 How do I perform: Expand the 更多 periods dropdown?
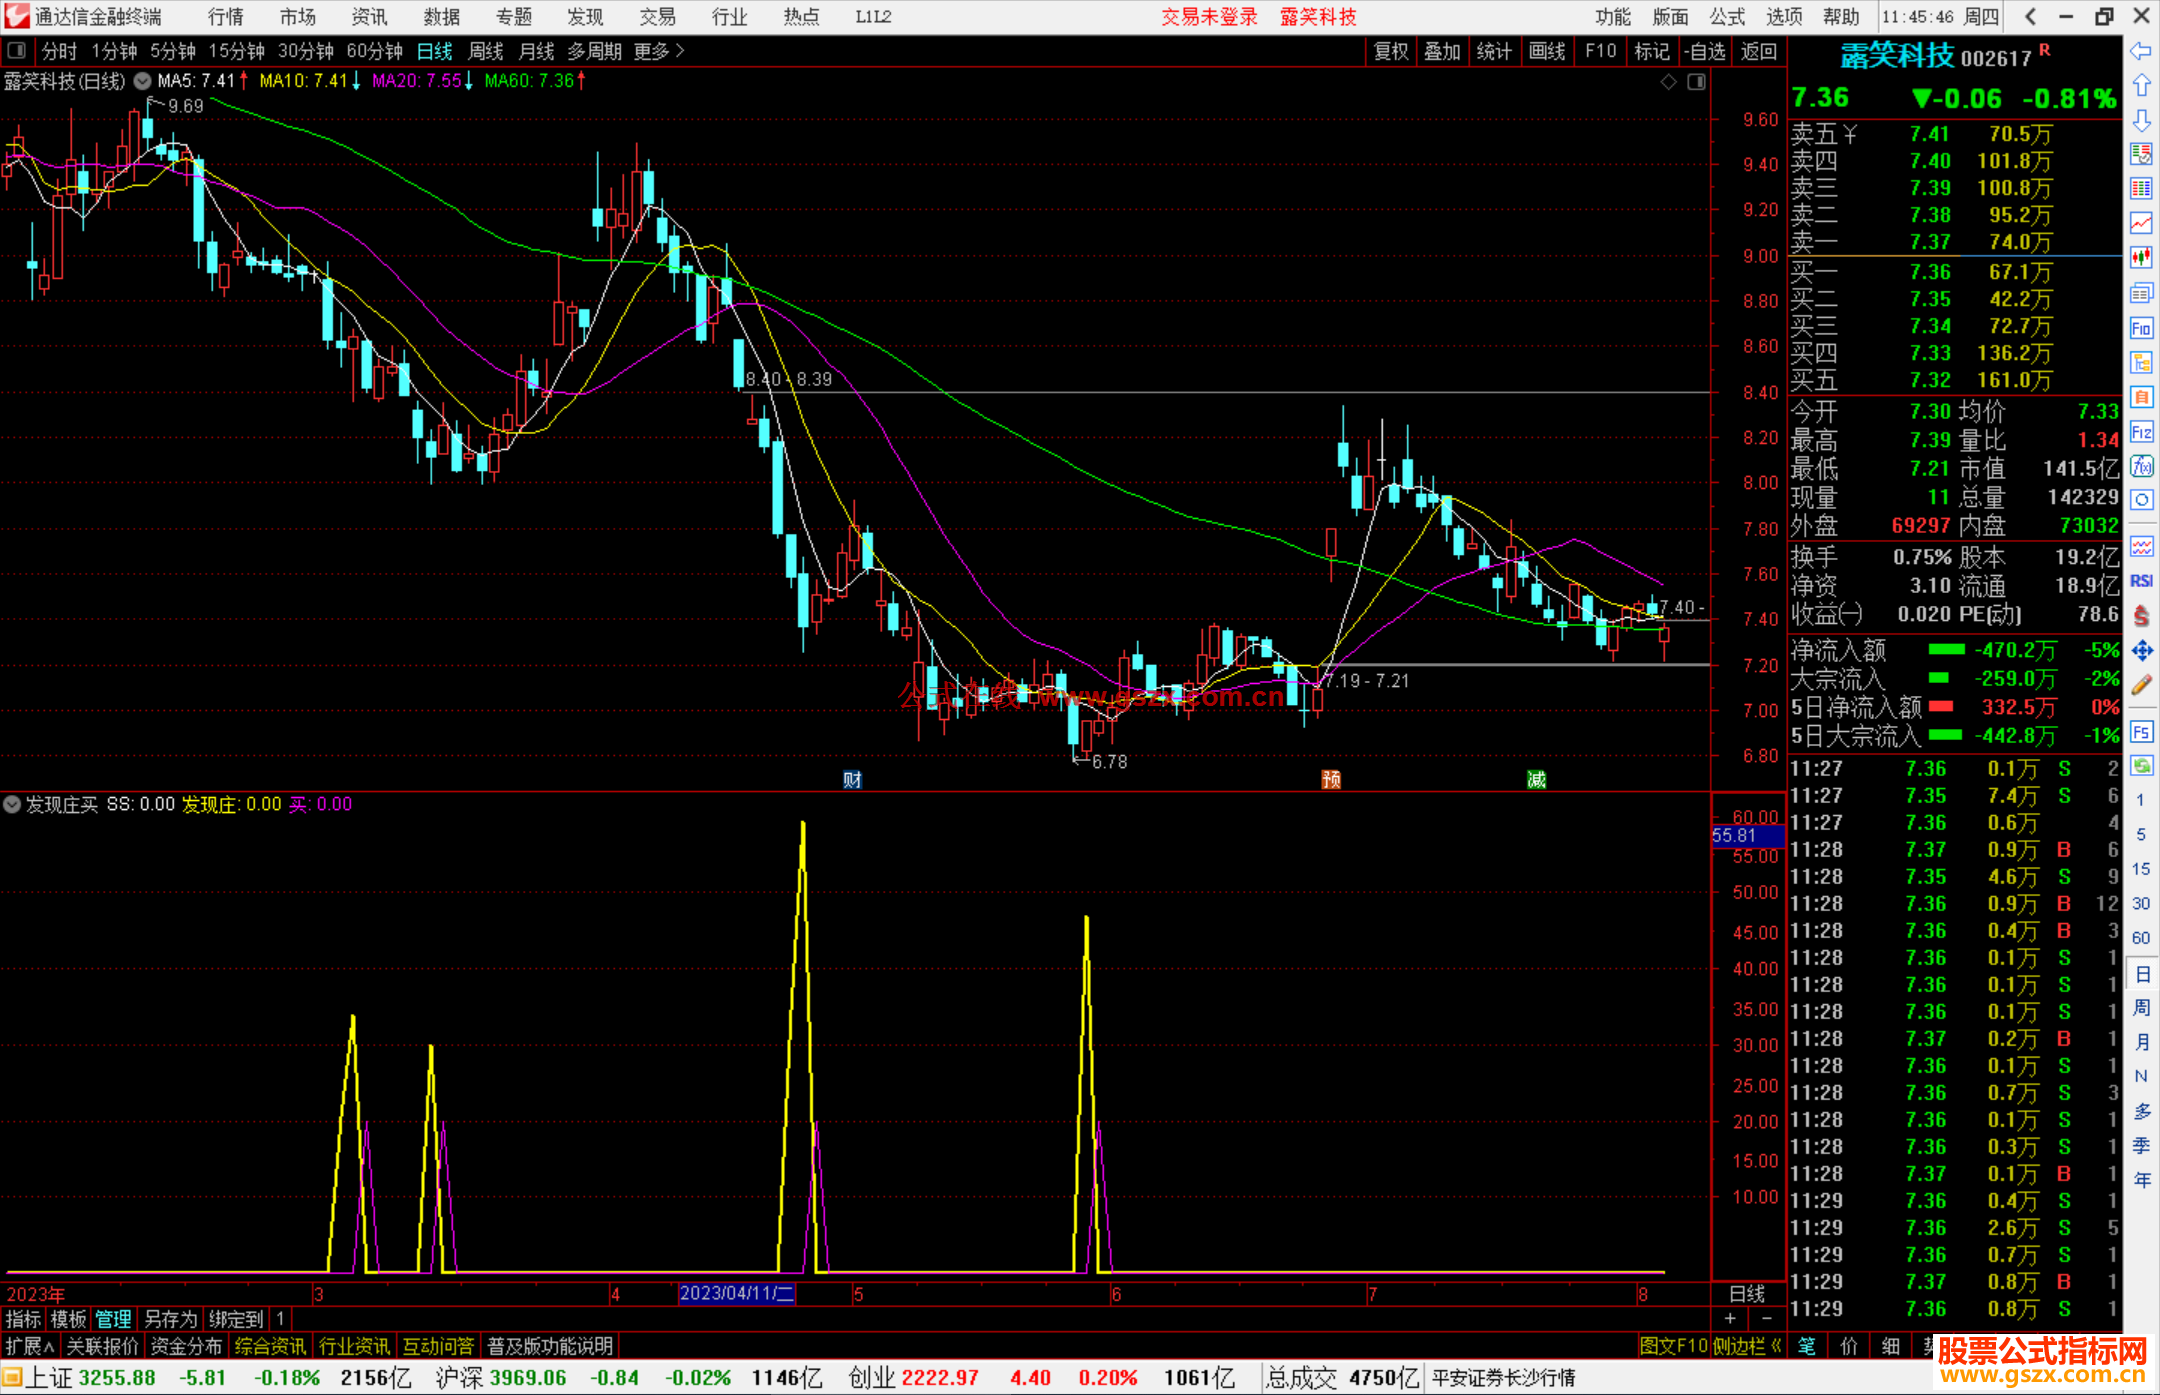click(x=659, y=51)
